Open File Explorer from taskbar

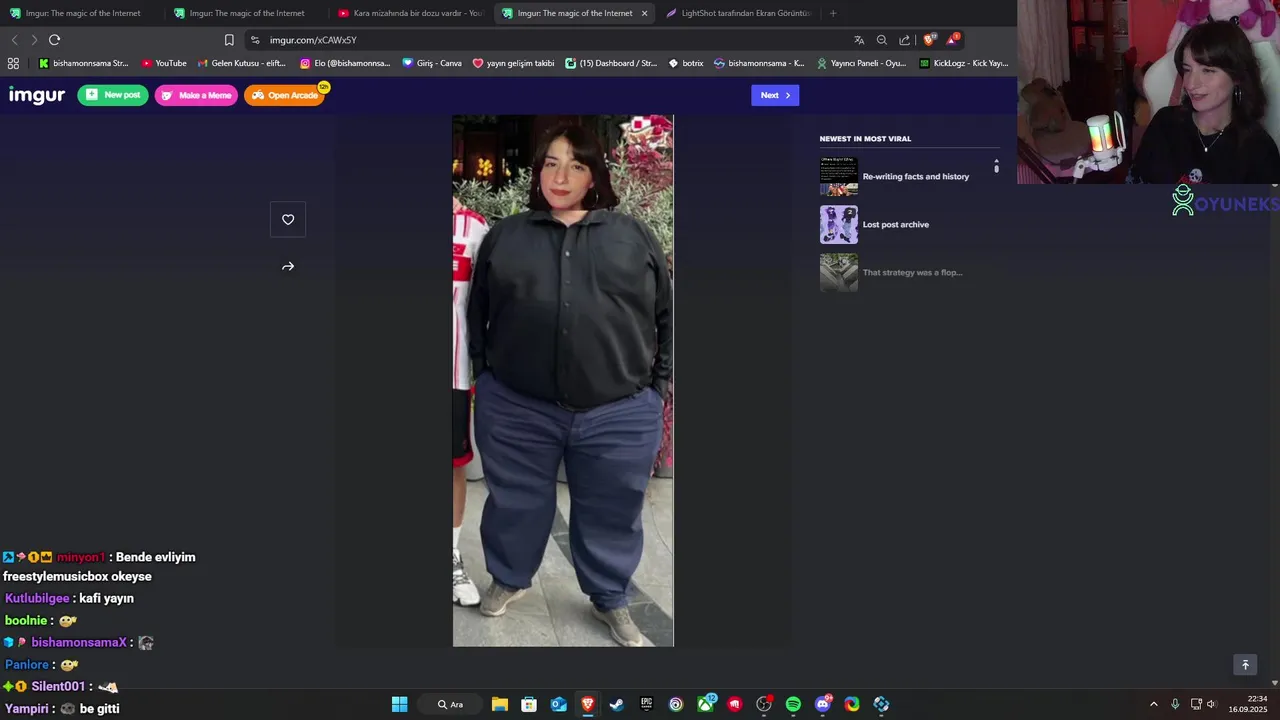500,704
